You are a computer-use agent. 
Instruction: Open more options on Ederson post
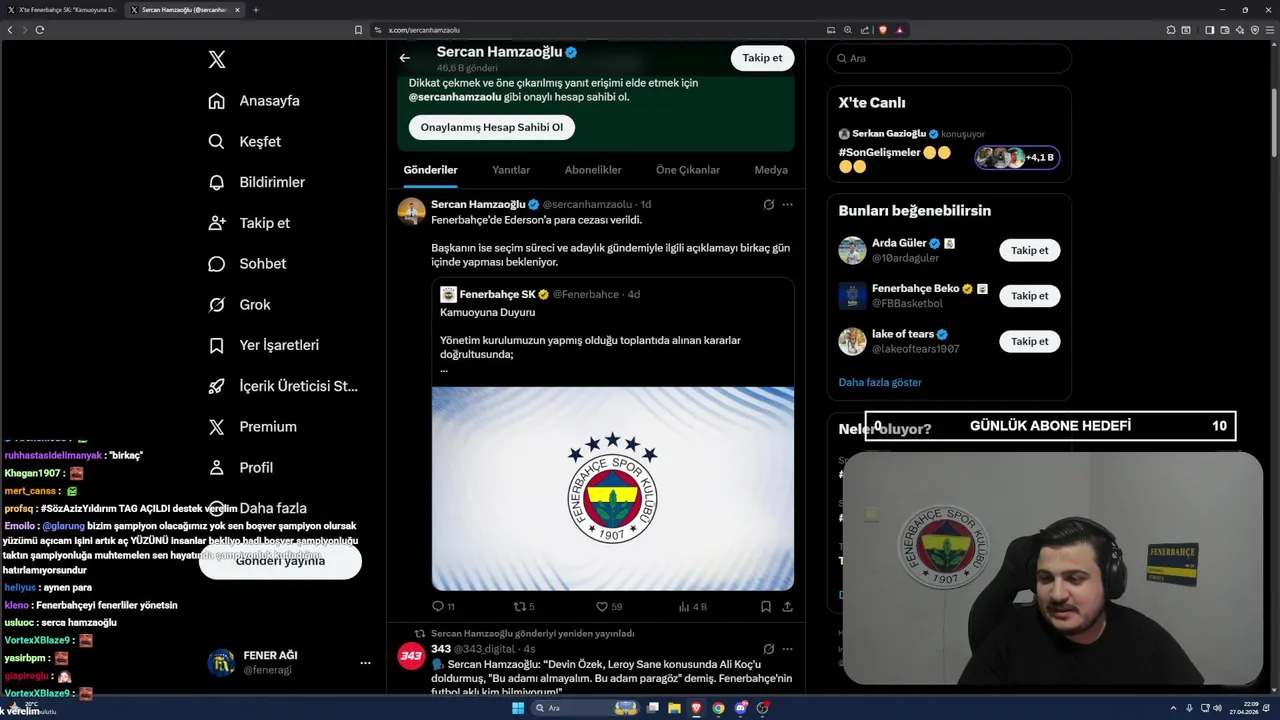pos(787,205)
